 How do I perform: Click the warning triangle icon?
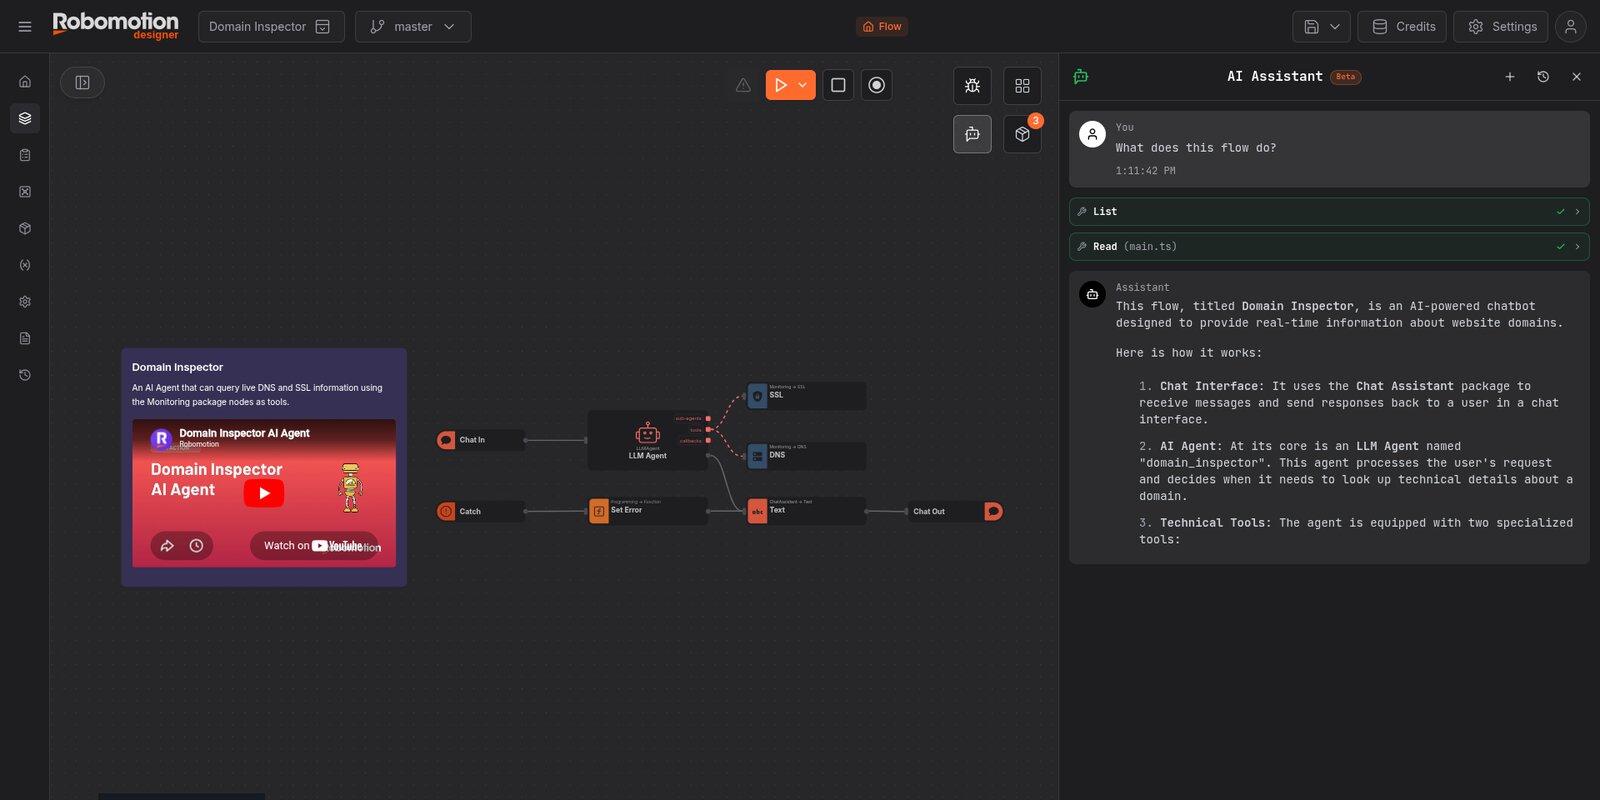click(743, 86)
